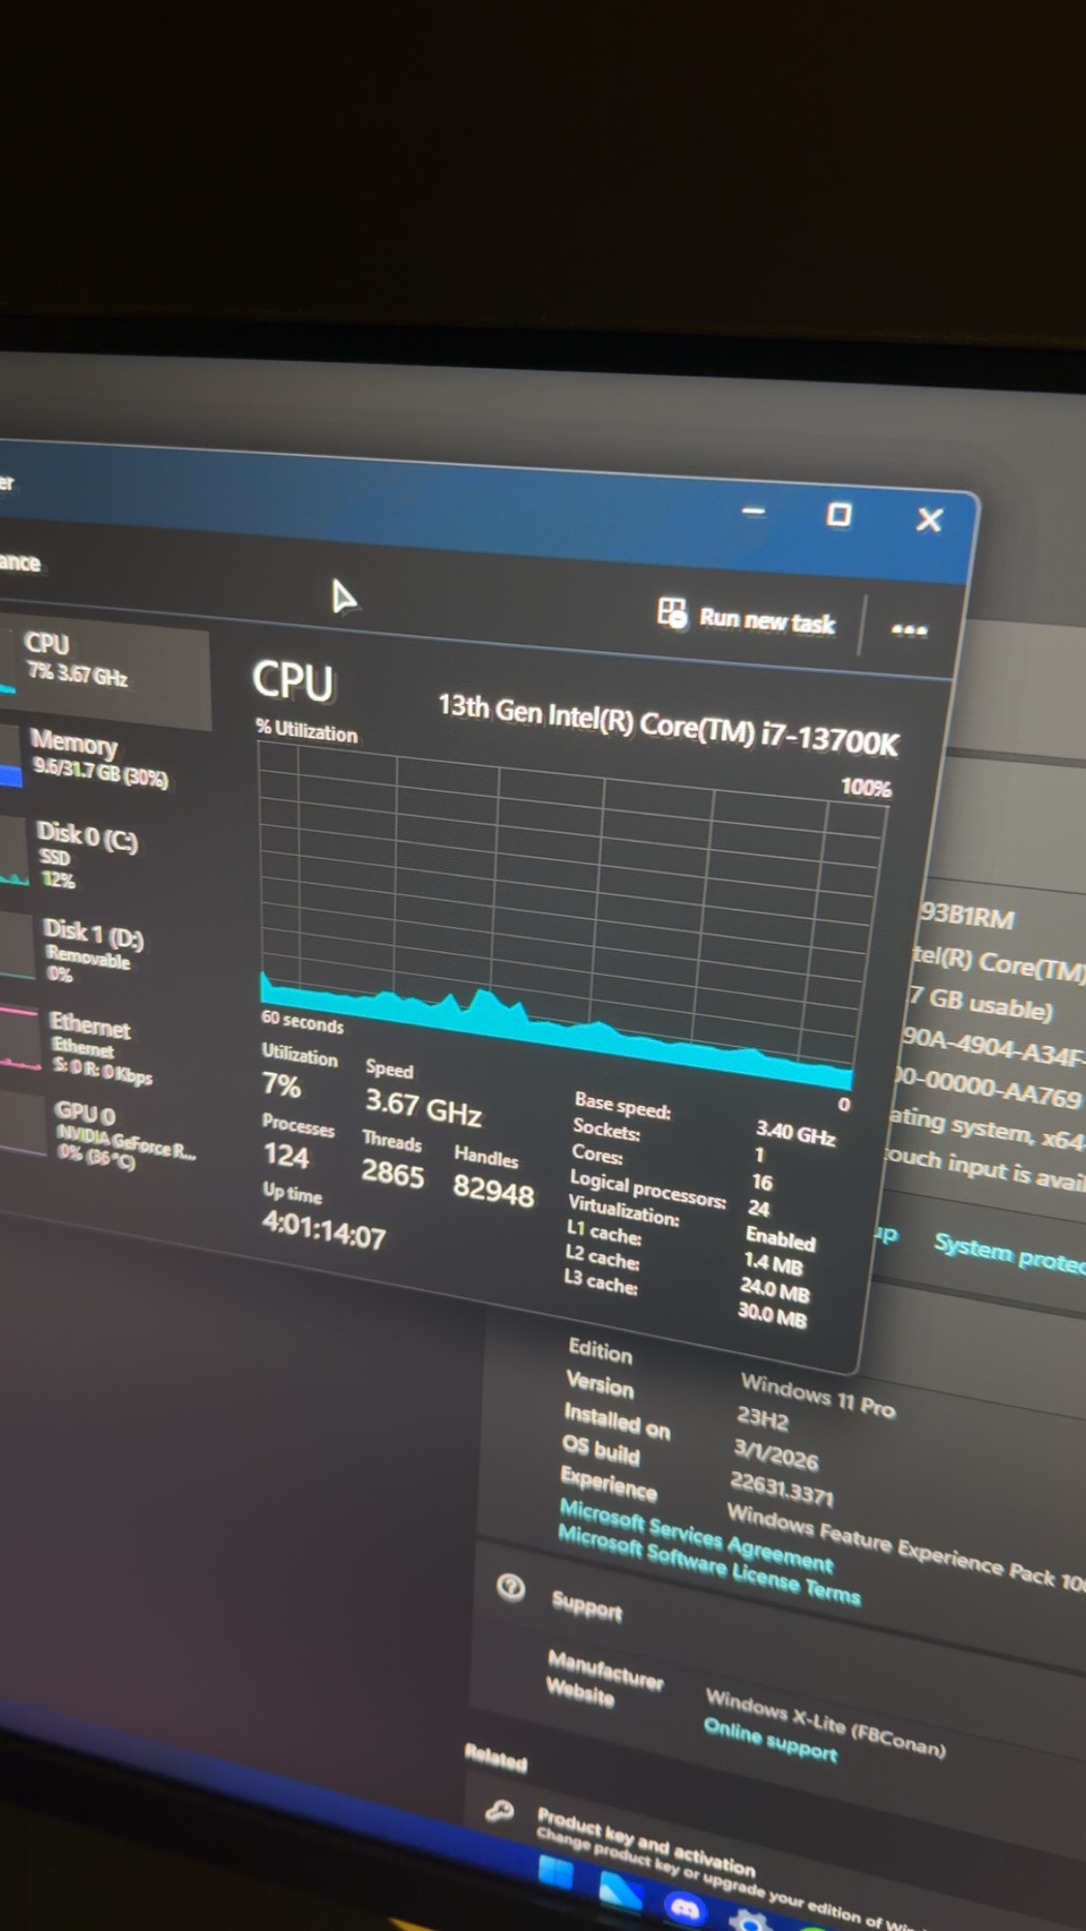Screen dimensions: 1086x1931
Task: Click the 24 logical processors value
Action: point(759,1208)
